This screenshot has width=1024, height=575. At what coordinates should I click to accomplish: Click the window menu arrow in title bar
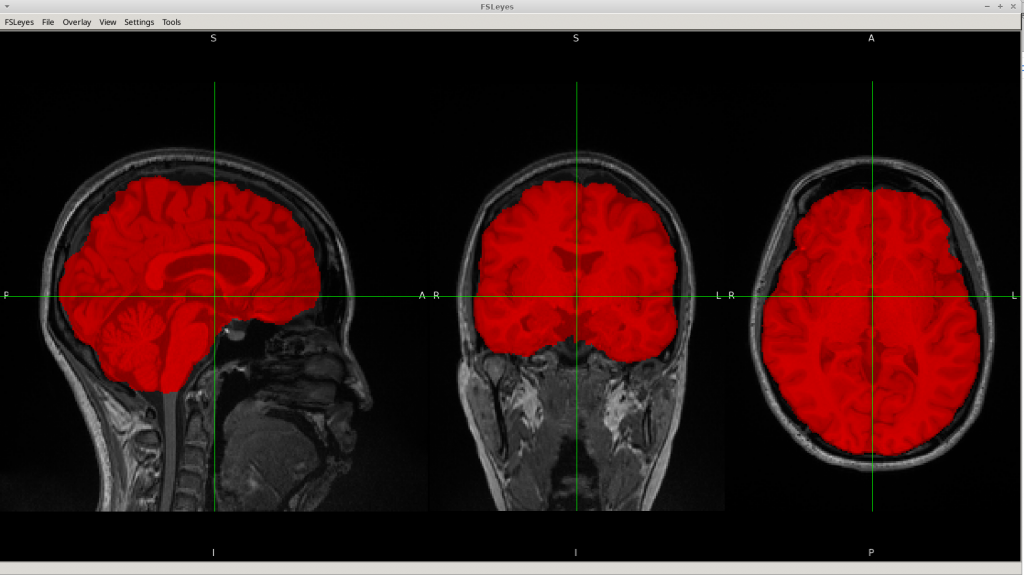pyautogui.click(x=7, y=6)
